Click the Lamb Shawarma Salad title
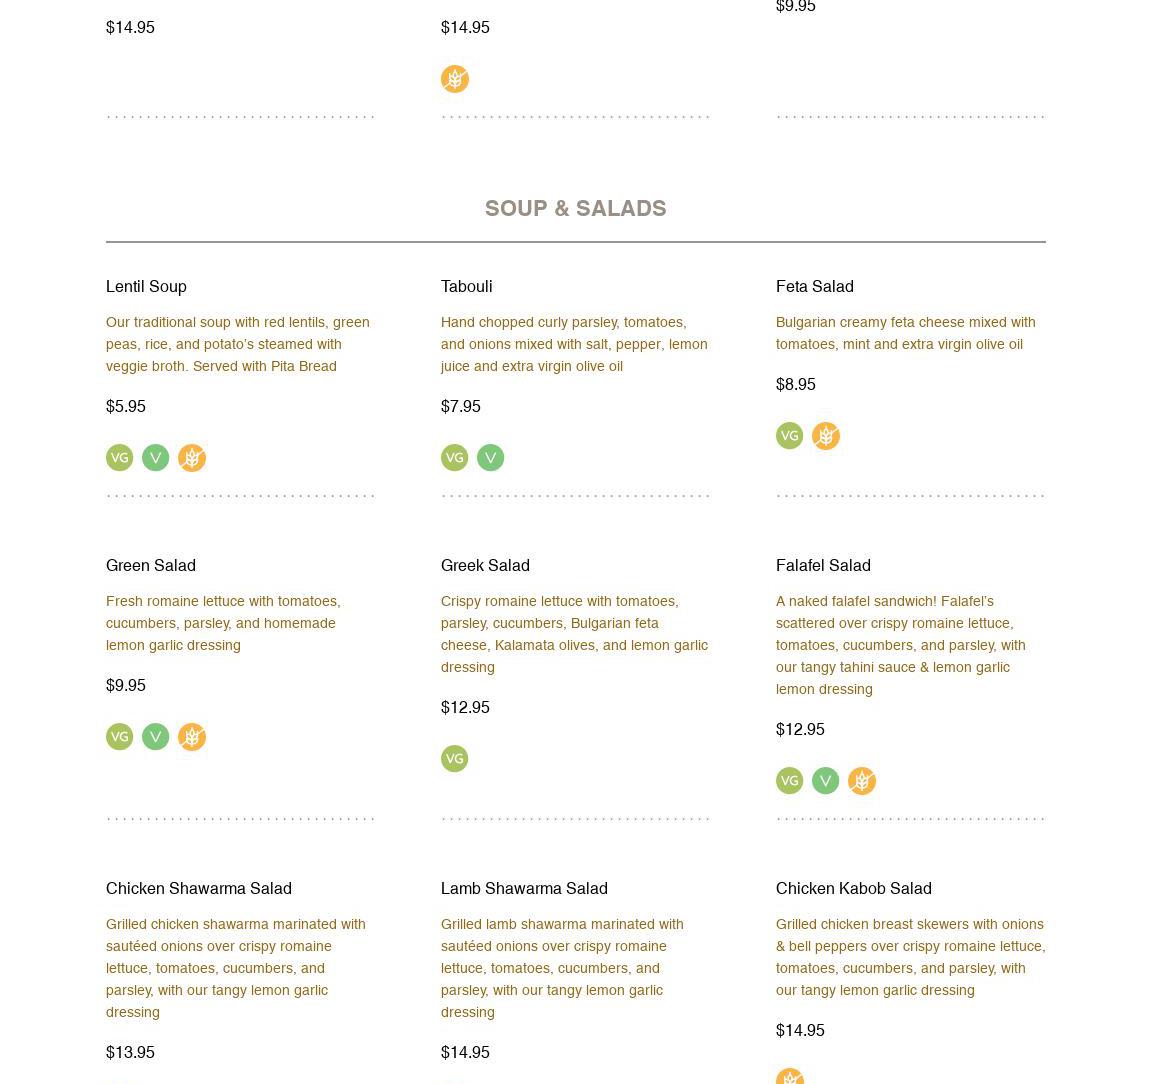 point(524,889)
